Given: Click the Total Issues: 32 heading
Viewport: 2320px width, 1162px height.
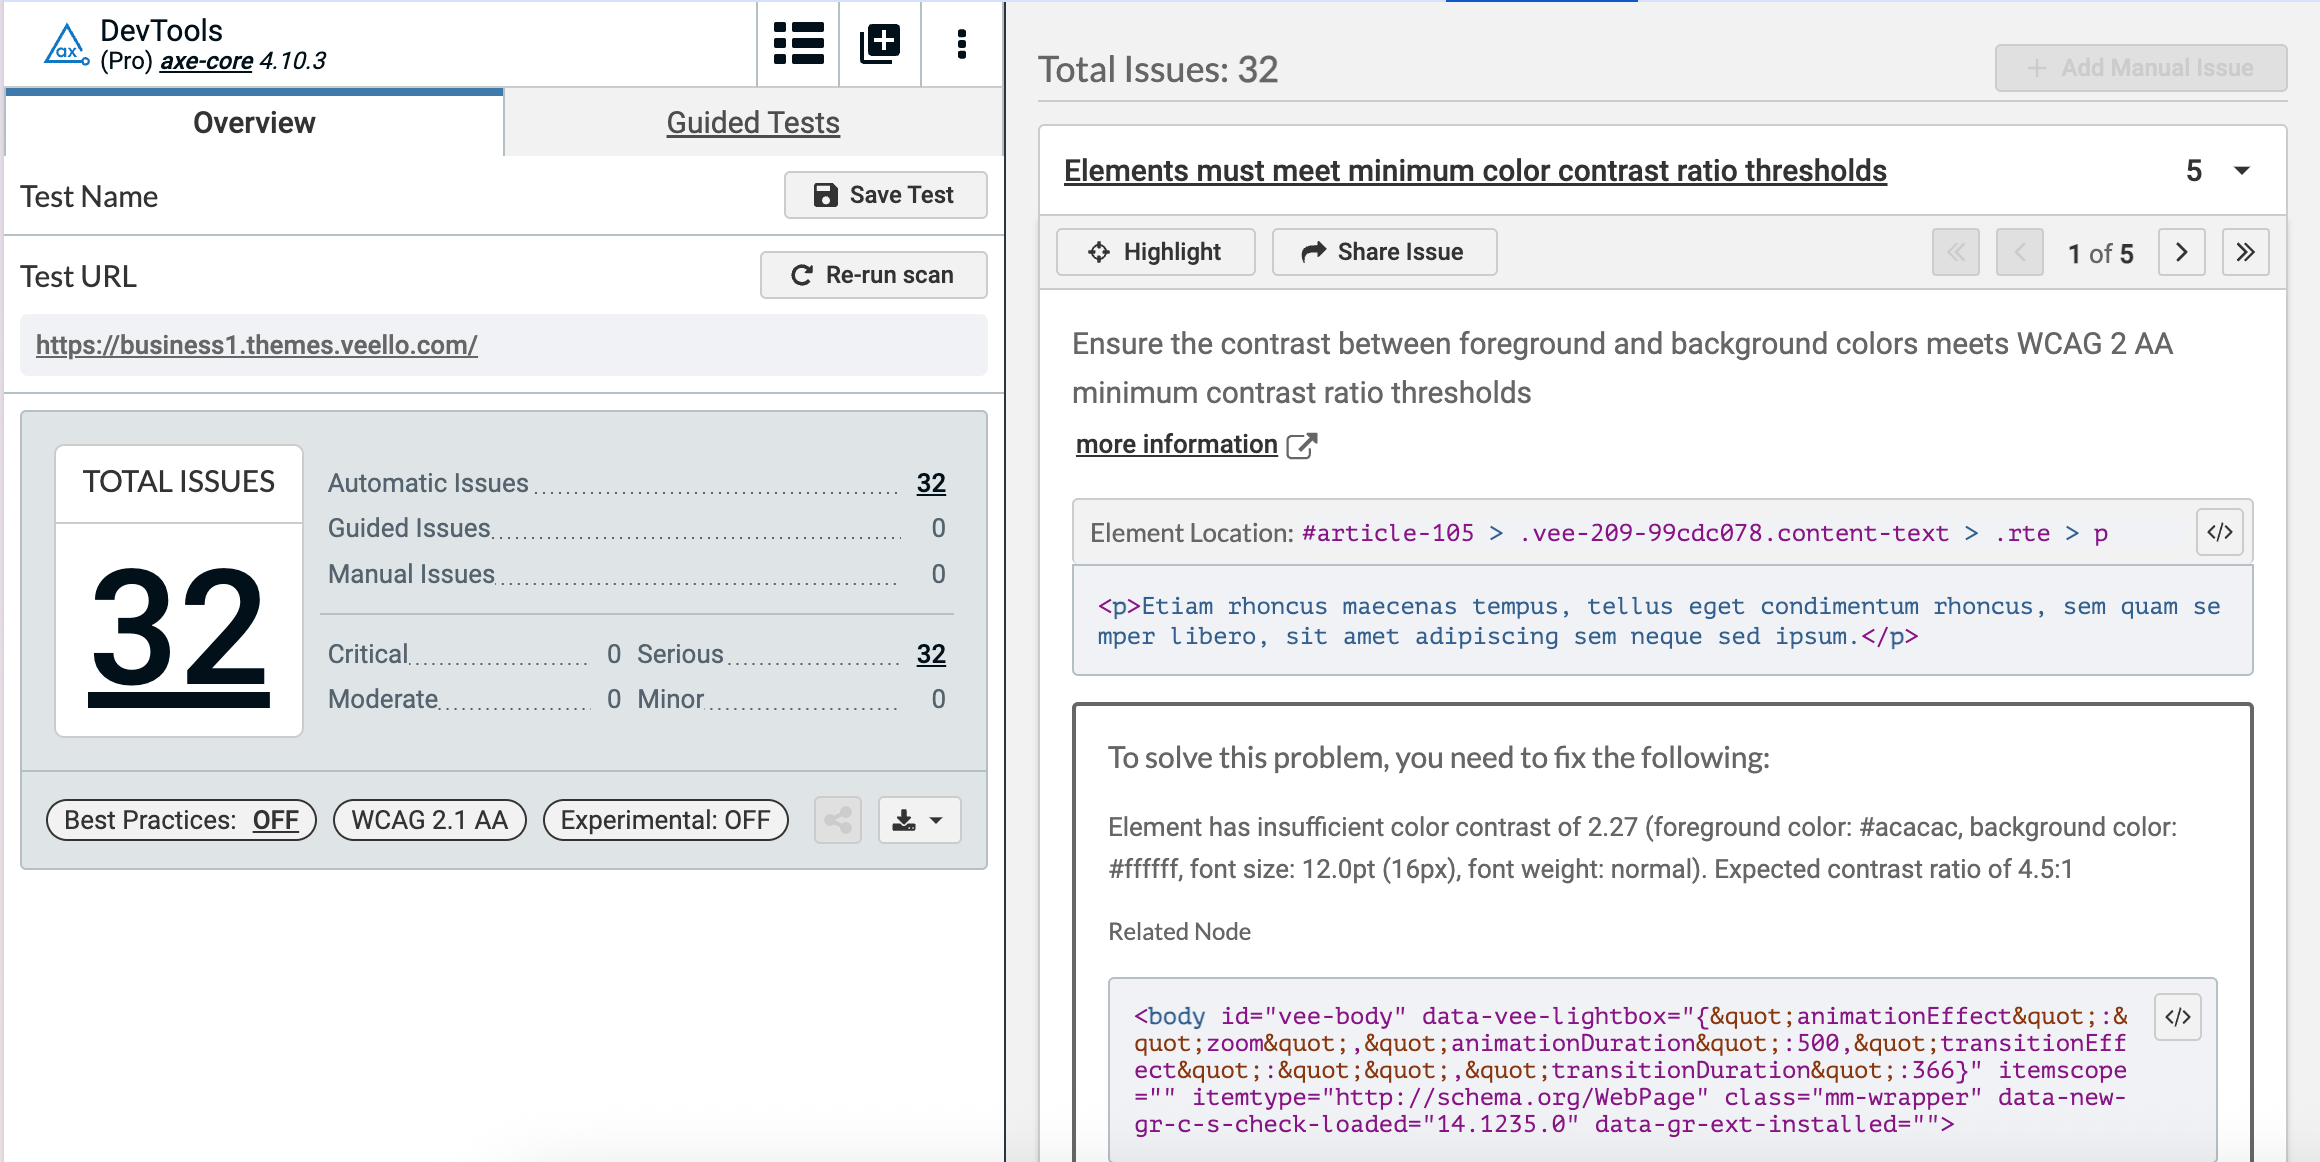Looking at the screenshot, I should coord(1158,69).
